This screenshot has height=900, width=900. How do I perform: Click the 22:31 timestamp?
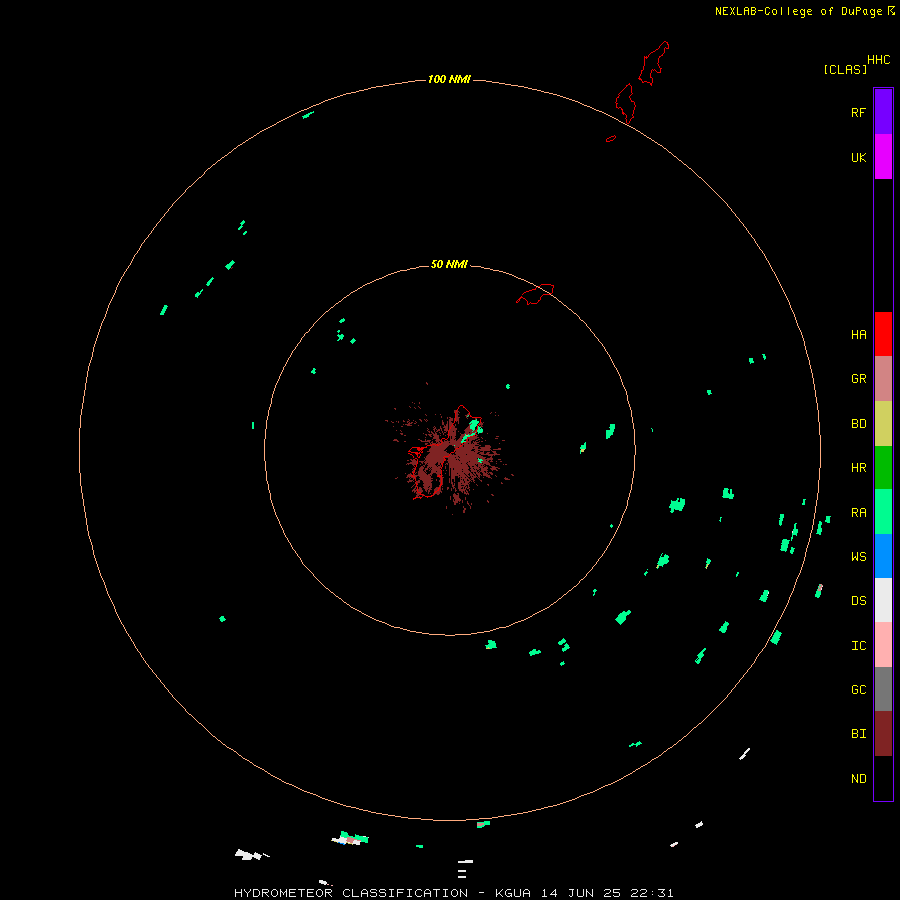pyautogui.click(x=651, y=893)
